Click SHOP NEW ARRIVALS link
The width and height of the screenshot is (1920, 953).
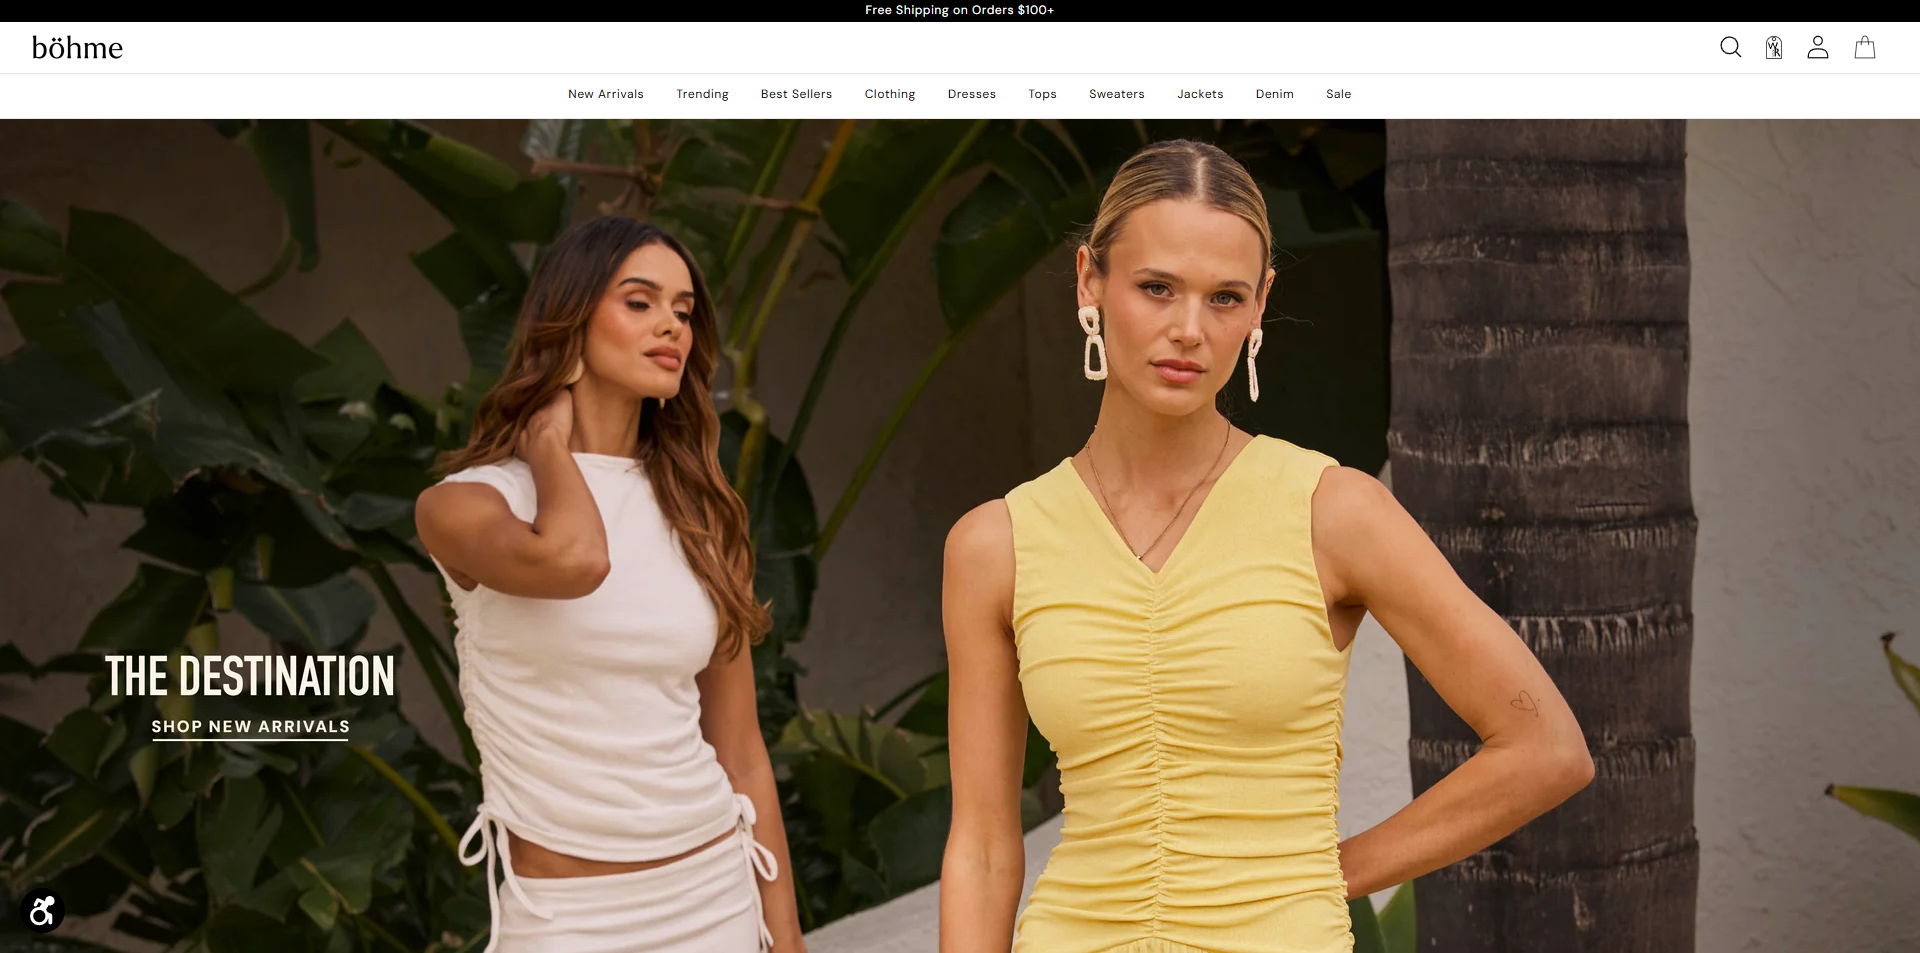[249, 728]
